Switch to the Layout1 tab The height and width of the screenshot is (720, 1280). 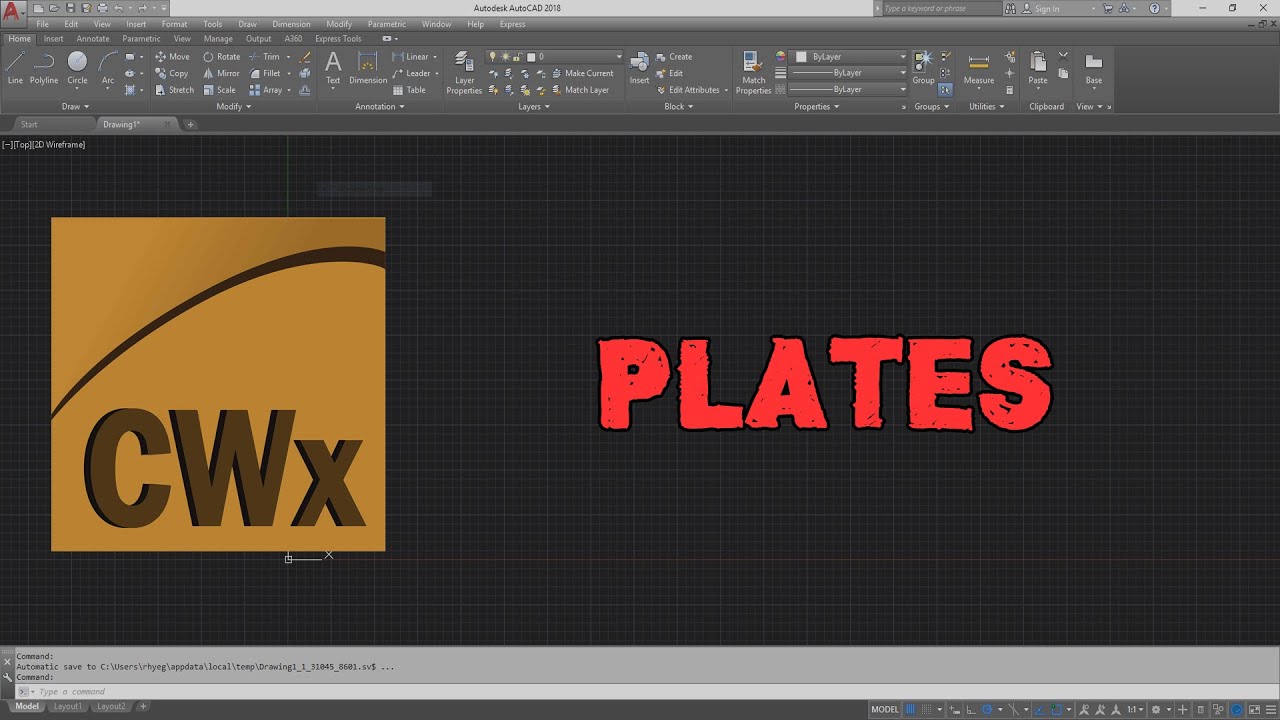pyautogui.click(x=68, y=707)
